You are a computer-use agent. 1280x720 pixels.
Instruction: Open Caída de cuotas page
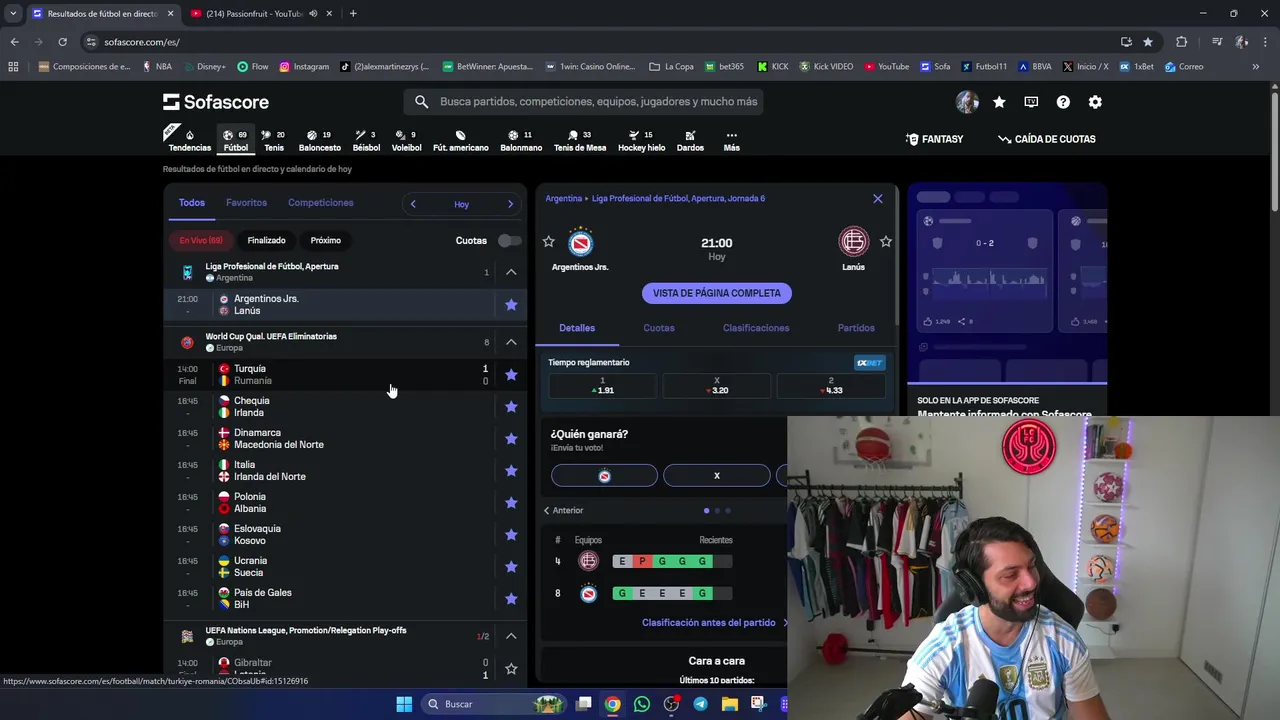point(1047,139)
